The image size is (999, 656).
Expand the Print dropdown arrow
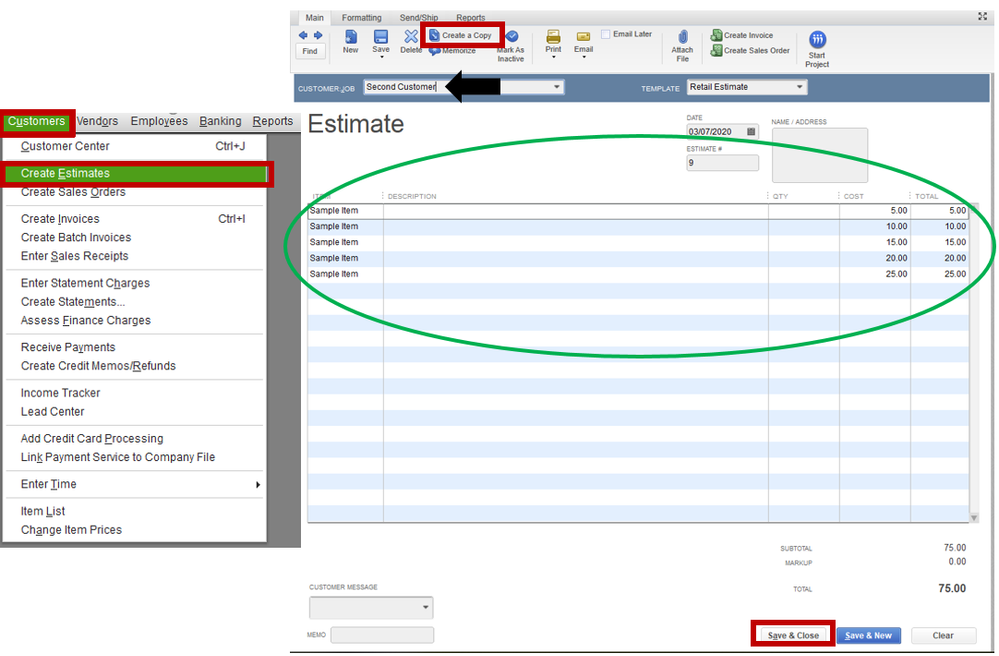[553, 57]
